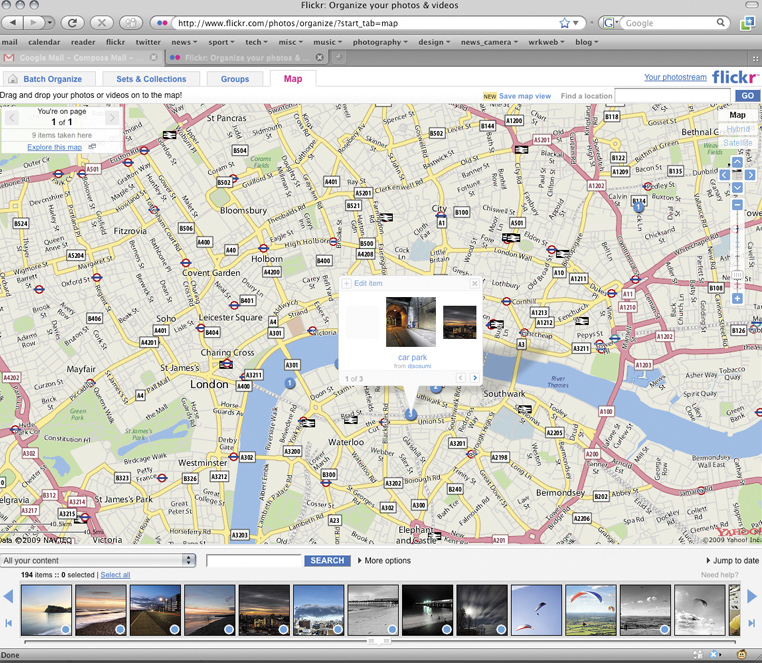Click the photo marker near Bethnal Green
The height and width of the screenshot is (663, 762).
point(638,207)
